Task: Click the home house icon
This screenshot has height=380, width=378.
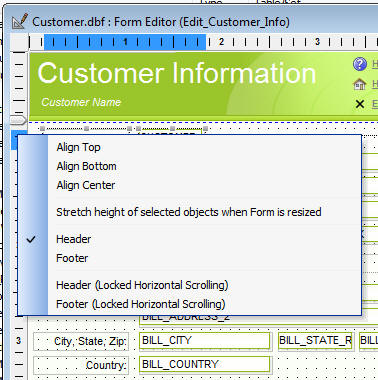Action: tap(360, 84)
